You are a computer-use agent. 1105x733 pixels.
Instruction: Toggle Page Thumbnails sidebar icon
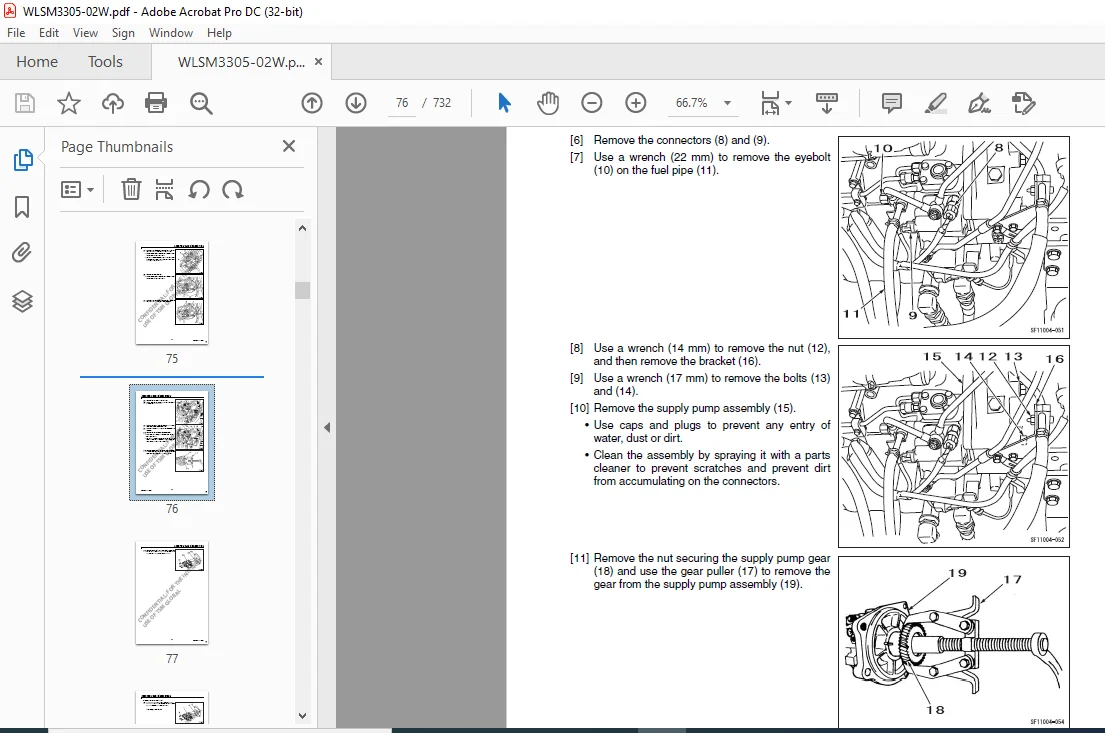(23, 160)
